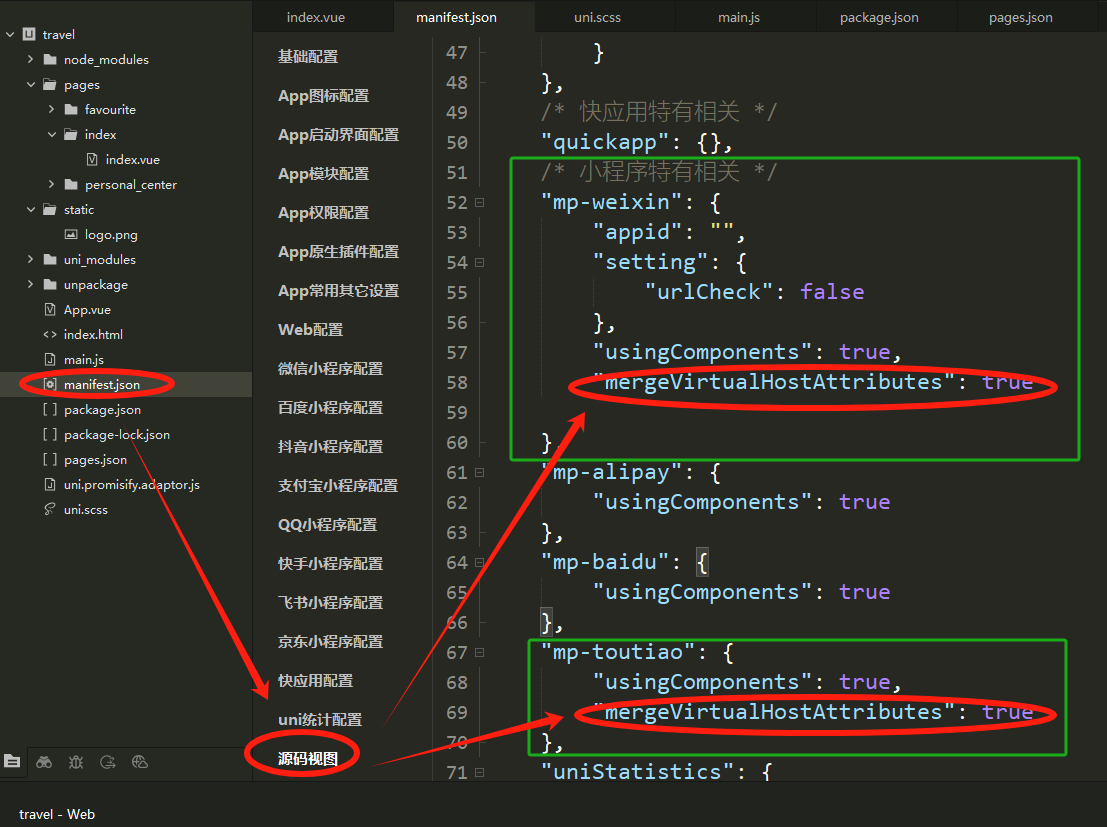Open the globe cloud panel icon
Screen dimensions: 1107x827
[140, 762]
